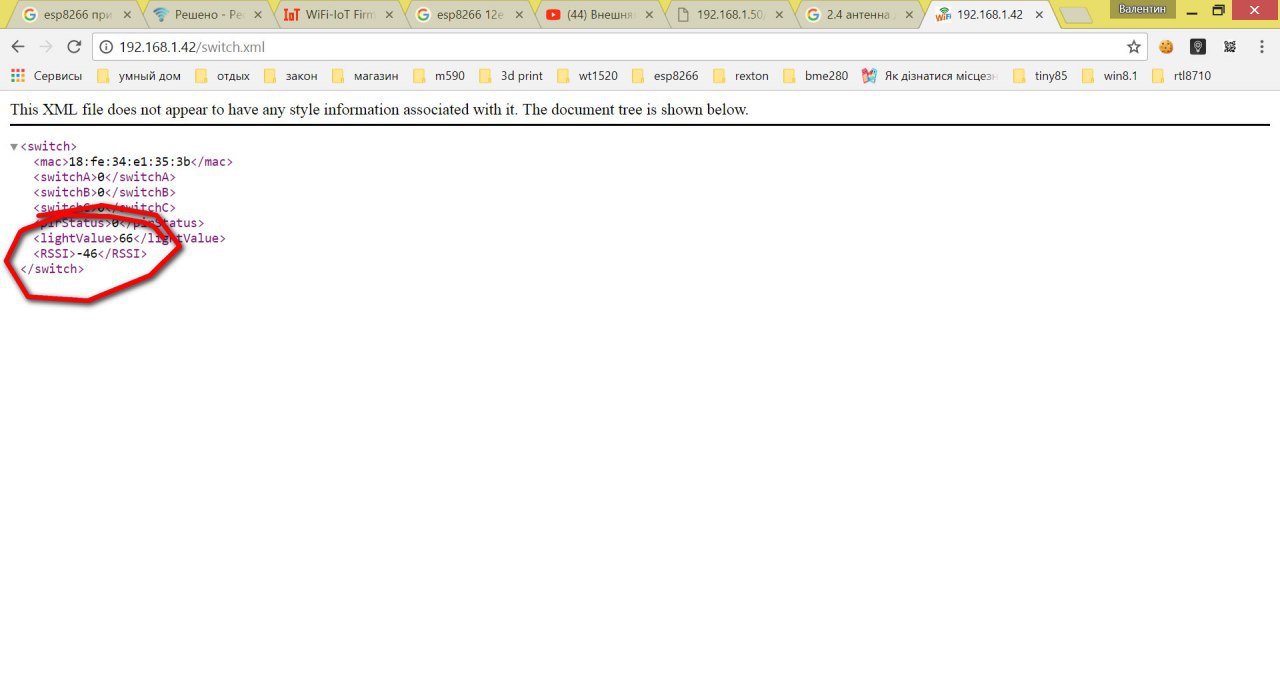Viewport: 1280px width, 694px height.
Task: Click the switchA element line
Action: pyautogui.click(x=104, y=177)
